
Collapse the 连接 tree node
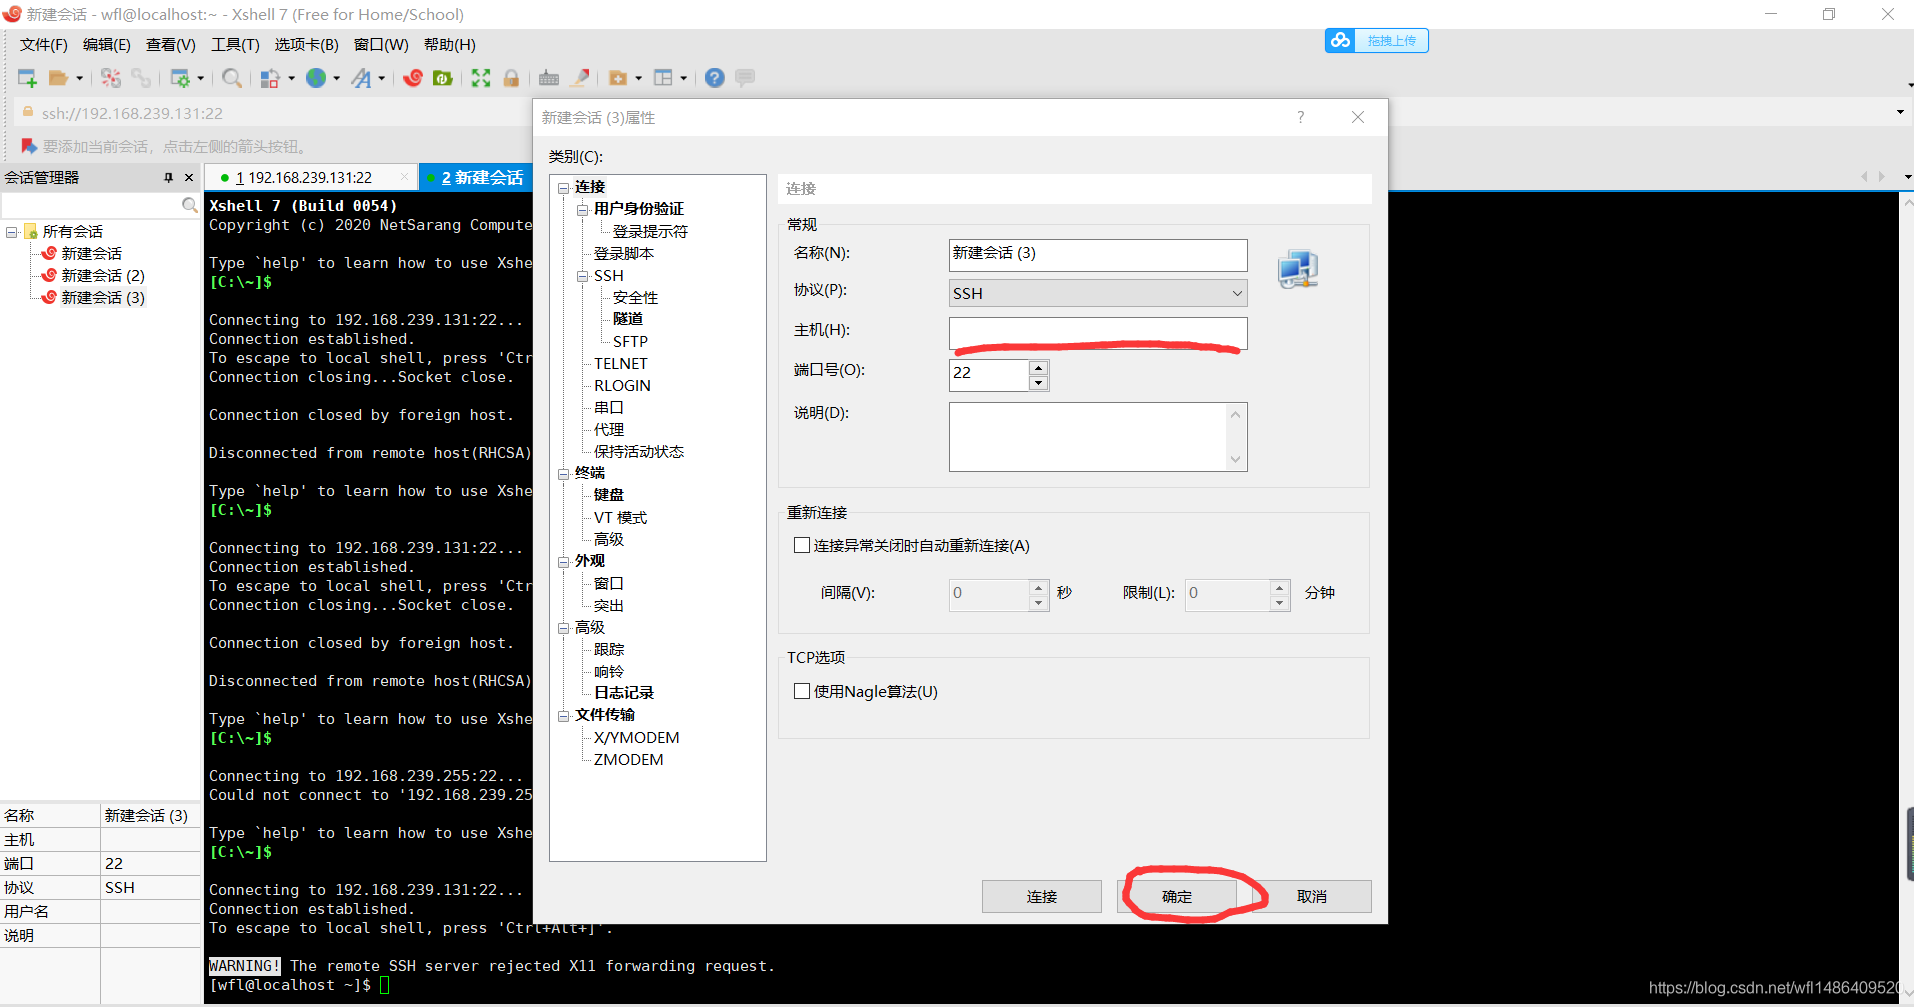pos(564,187)
